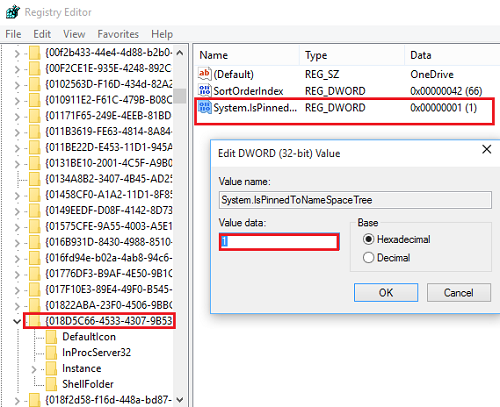The width and height of the screenshot is (500, 407).
Task: Select the Hexadecimal base radio button
Action: tap(368, 239)
